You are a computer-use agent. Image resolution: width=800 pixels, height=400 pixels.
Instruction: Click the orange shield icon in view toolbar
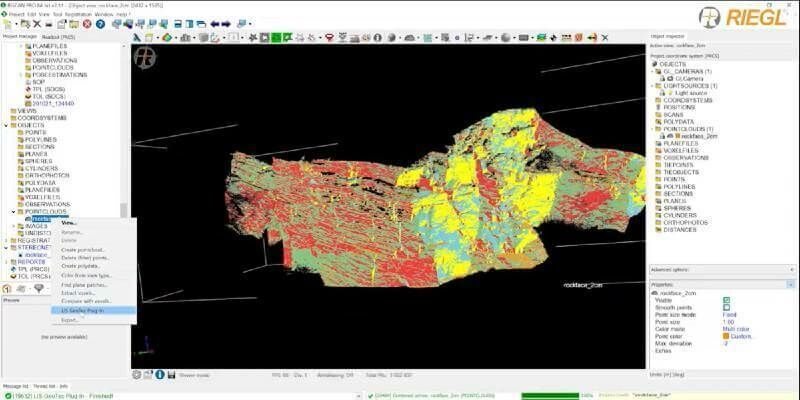(x=579, y=37)
